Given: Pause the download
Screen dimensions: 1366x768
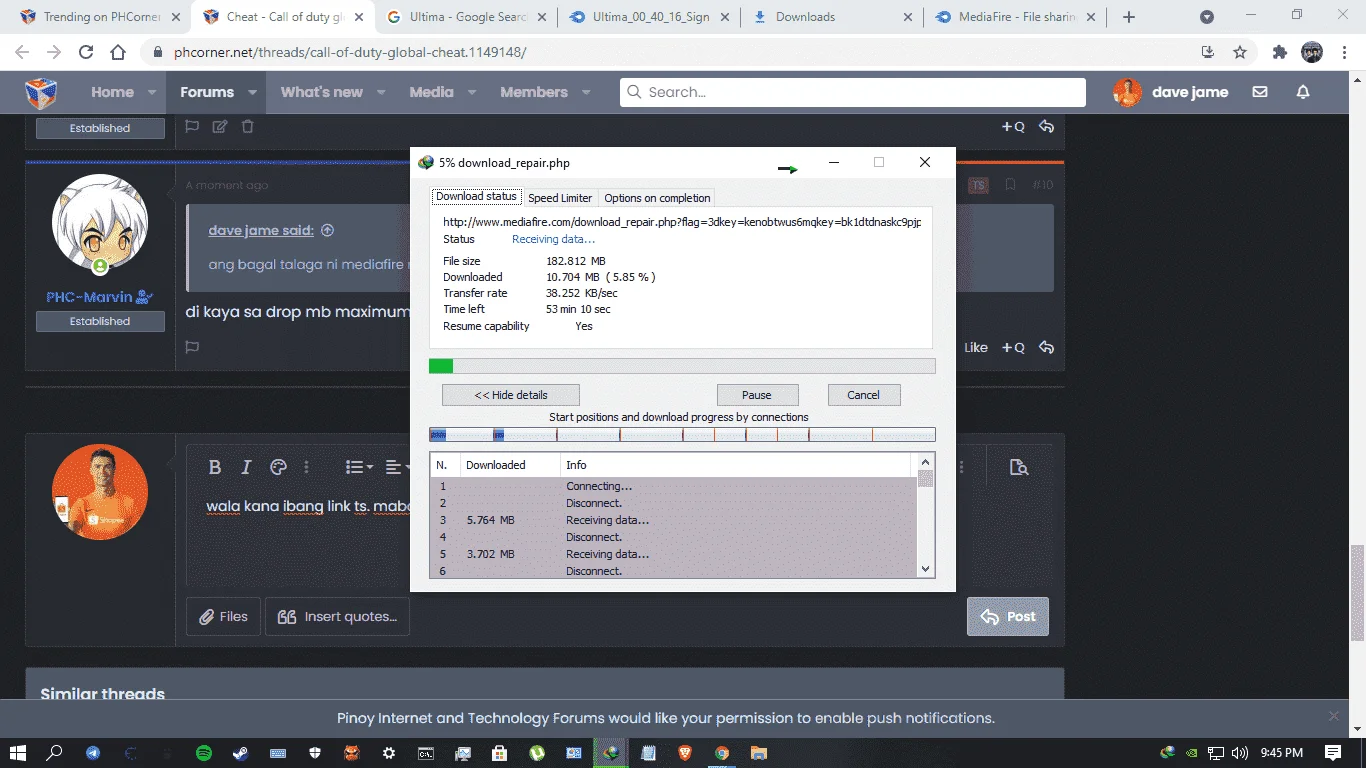Looking at the screenshot, I should pyautogui.click(x=757, y=395).
